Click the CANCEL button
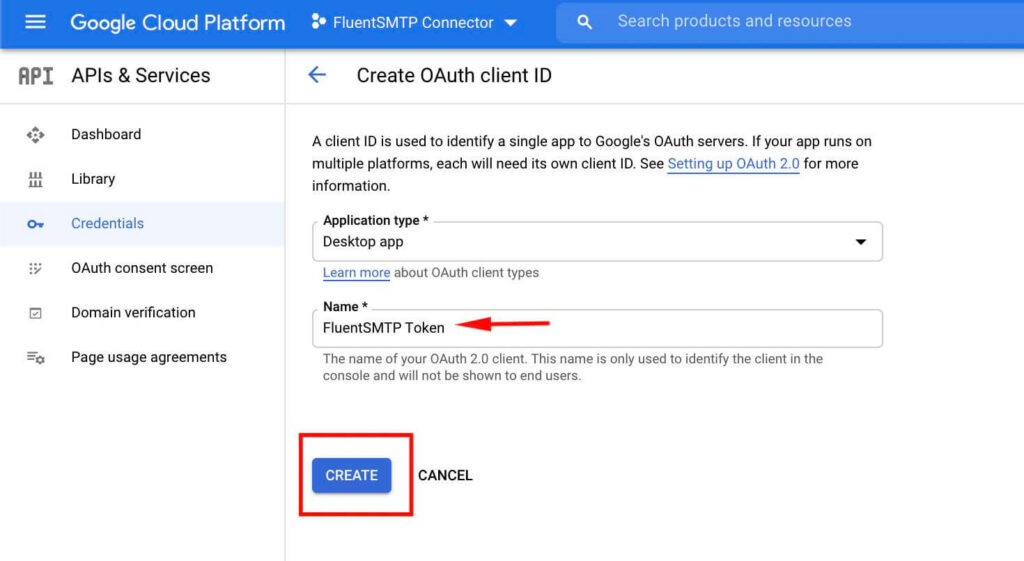The width and height of the screenshot is (1024, 561). [445, 475]
